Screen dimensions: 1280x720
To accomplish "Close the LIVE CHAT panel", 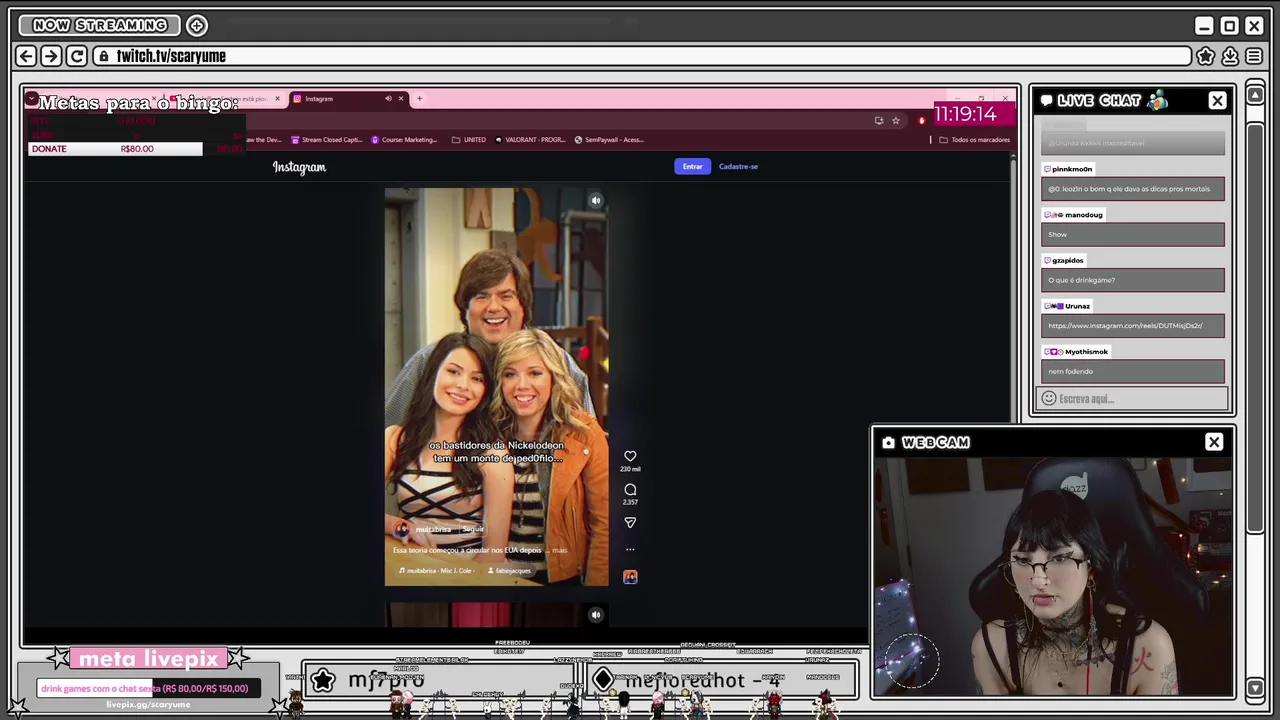I will point(1217,101).
